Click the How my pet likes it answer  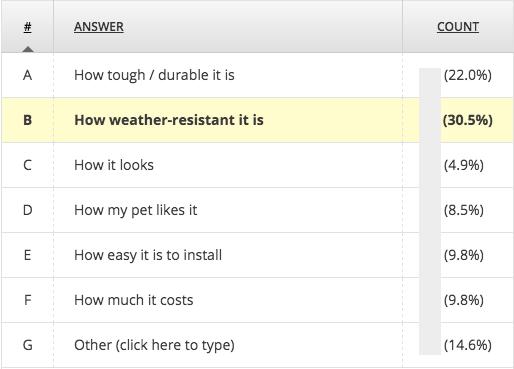click(x=135, y=210)
